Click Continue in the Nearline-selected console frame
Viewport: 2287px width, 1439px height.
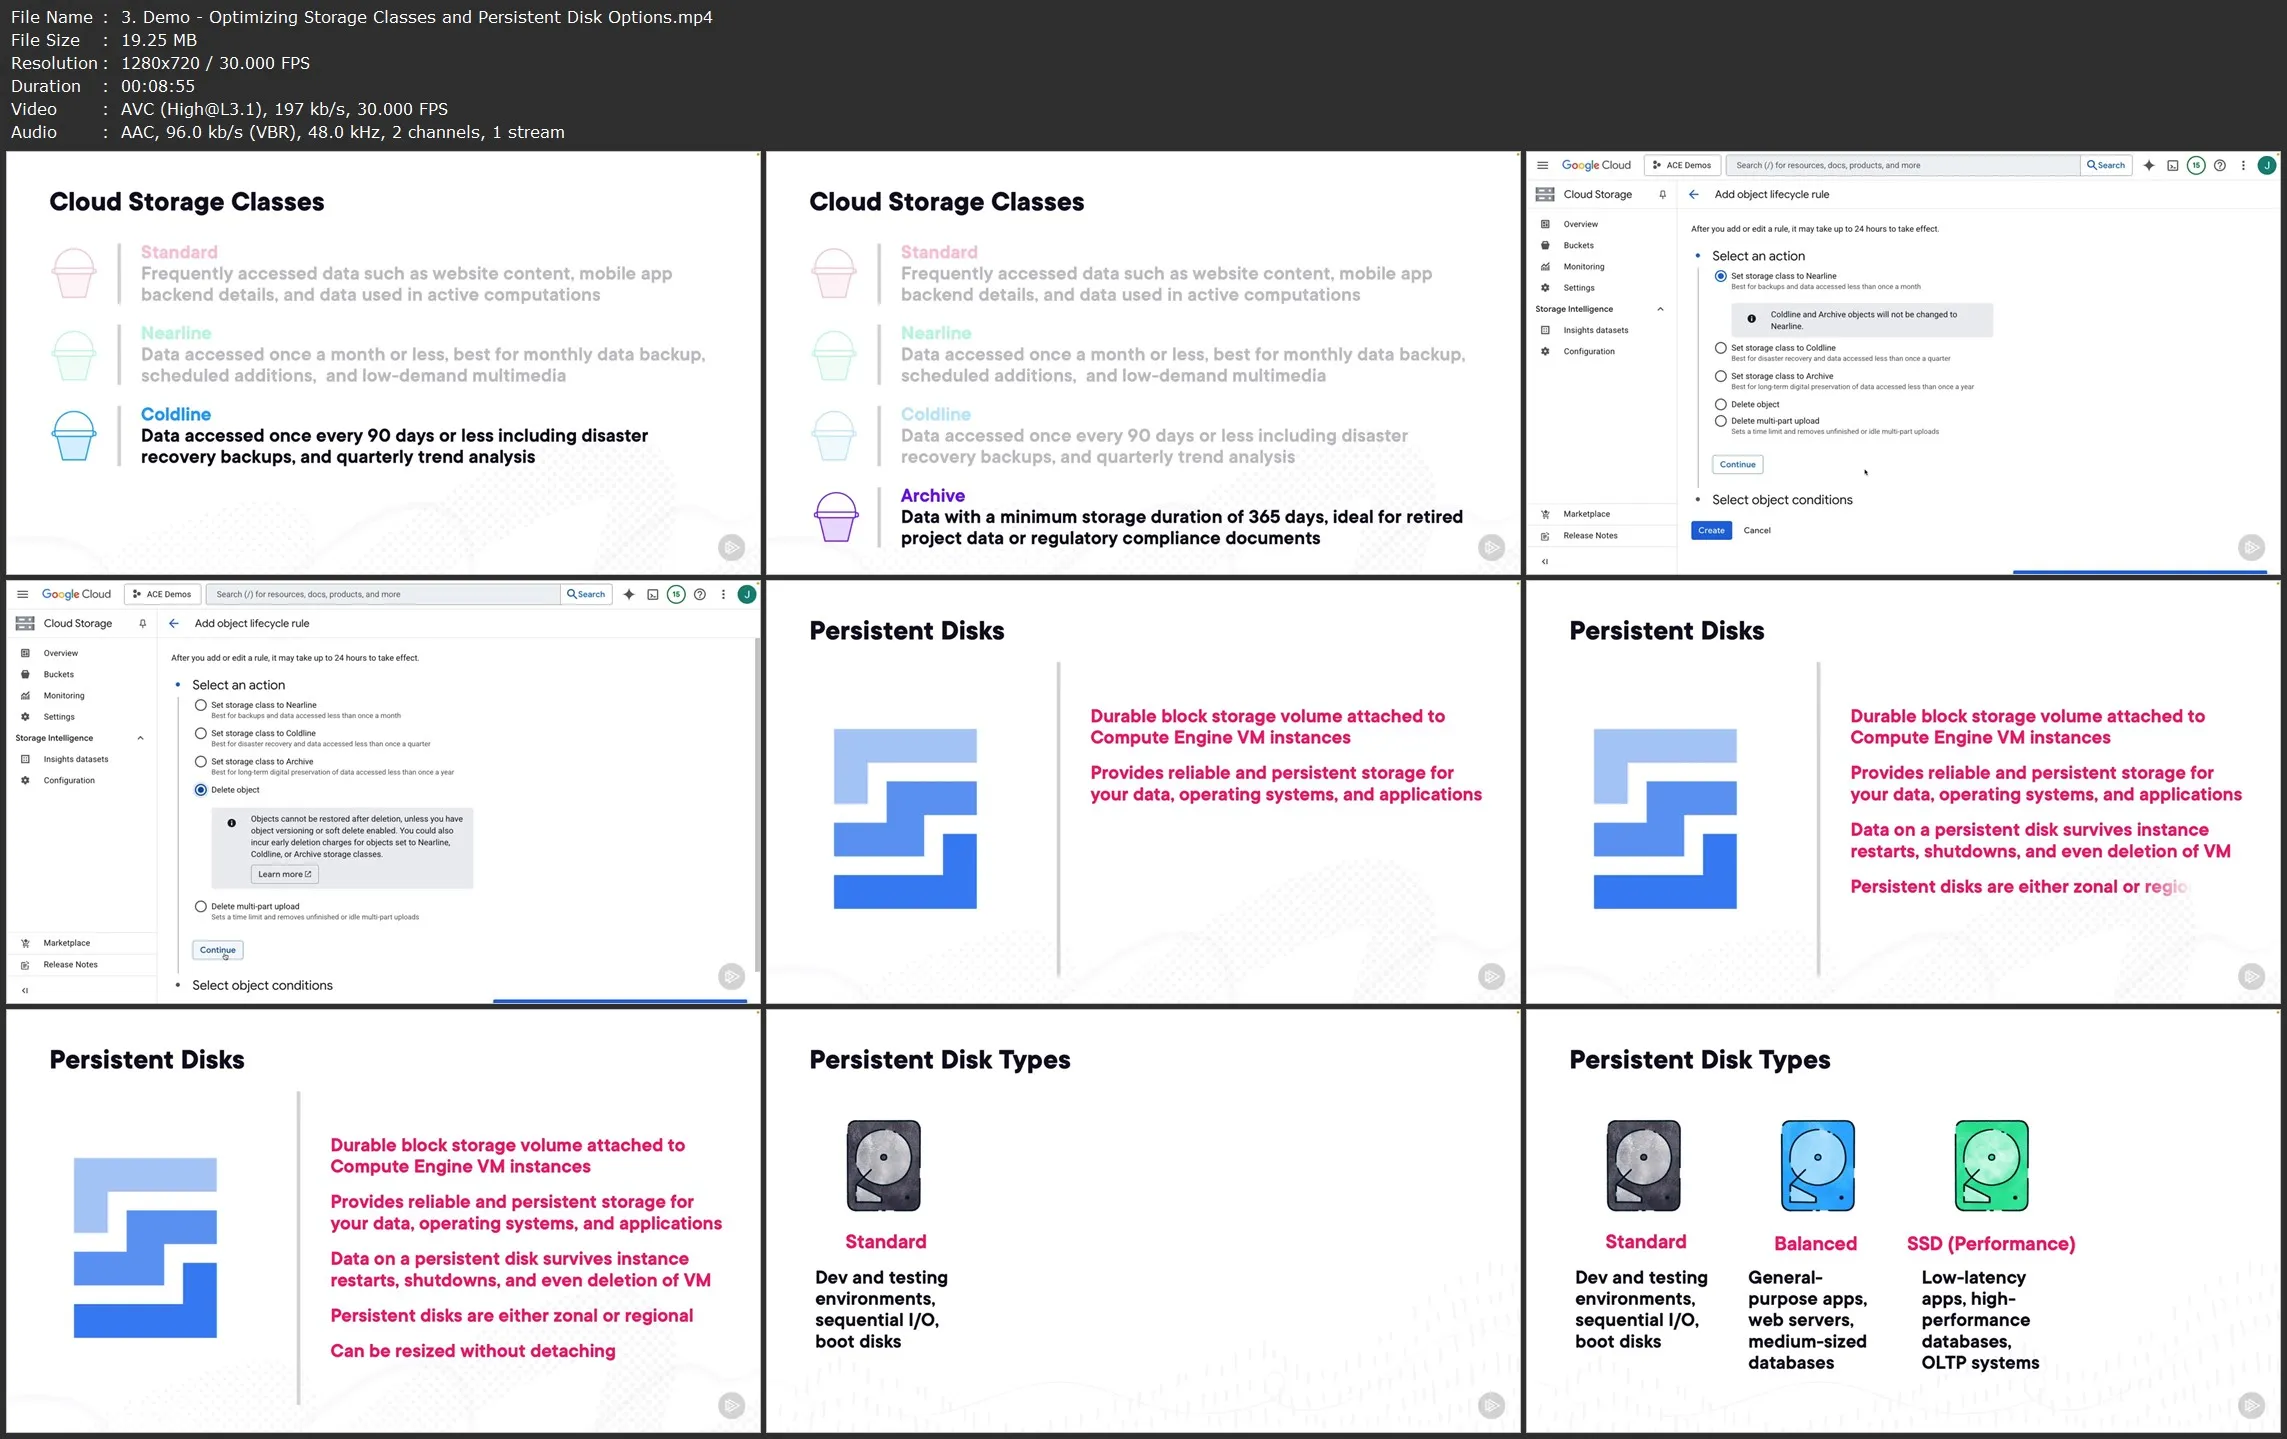coord(1738,465)
